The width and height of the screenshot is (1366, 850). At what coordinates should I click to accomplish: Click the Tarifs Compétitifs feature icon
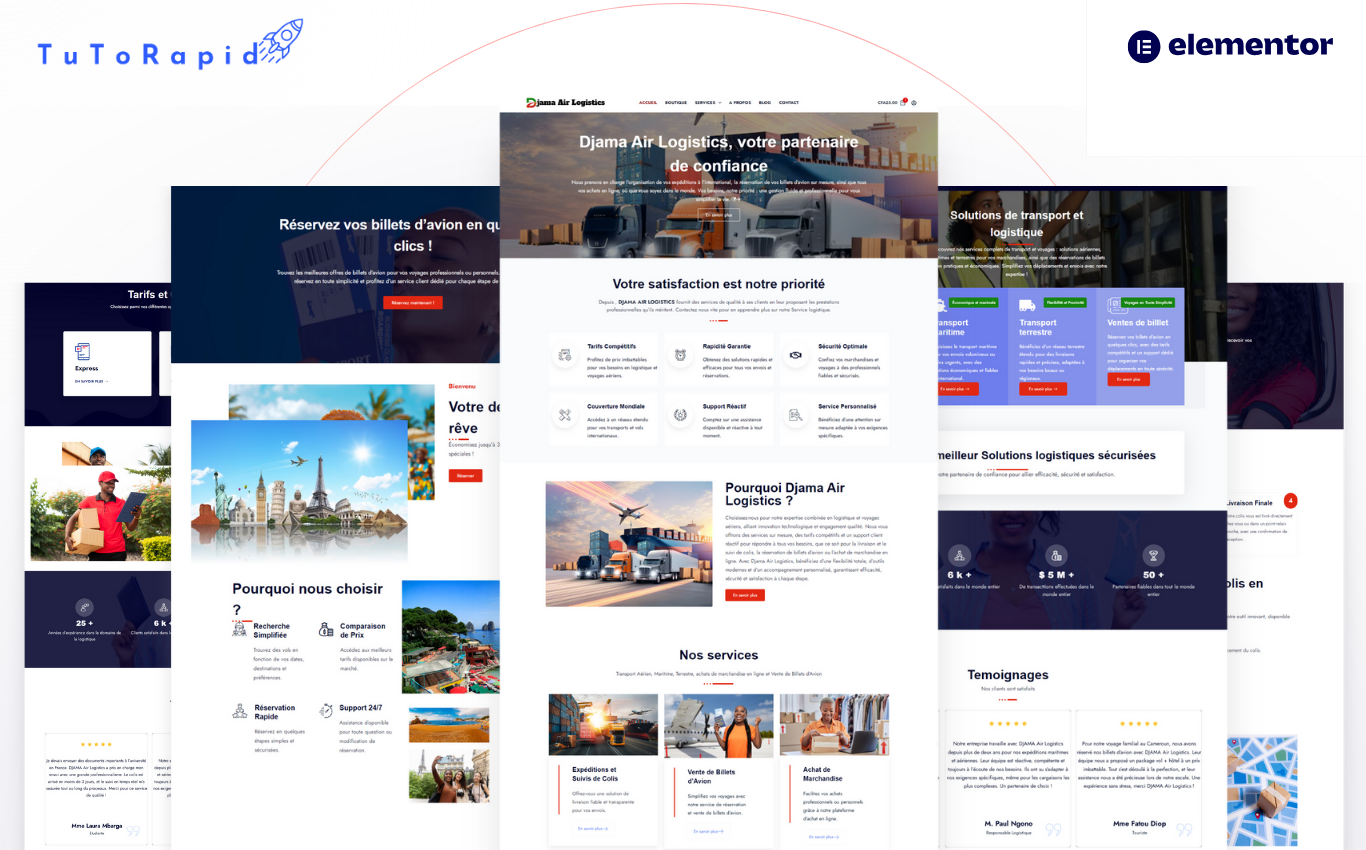click(565, 355)
